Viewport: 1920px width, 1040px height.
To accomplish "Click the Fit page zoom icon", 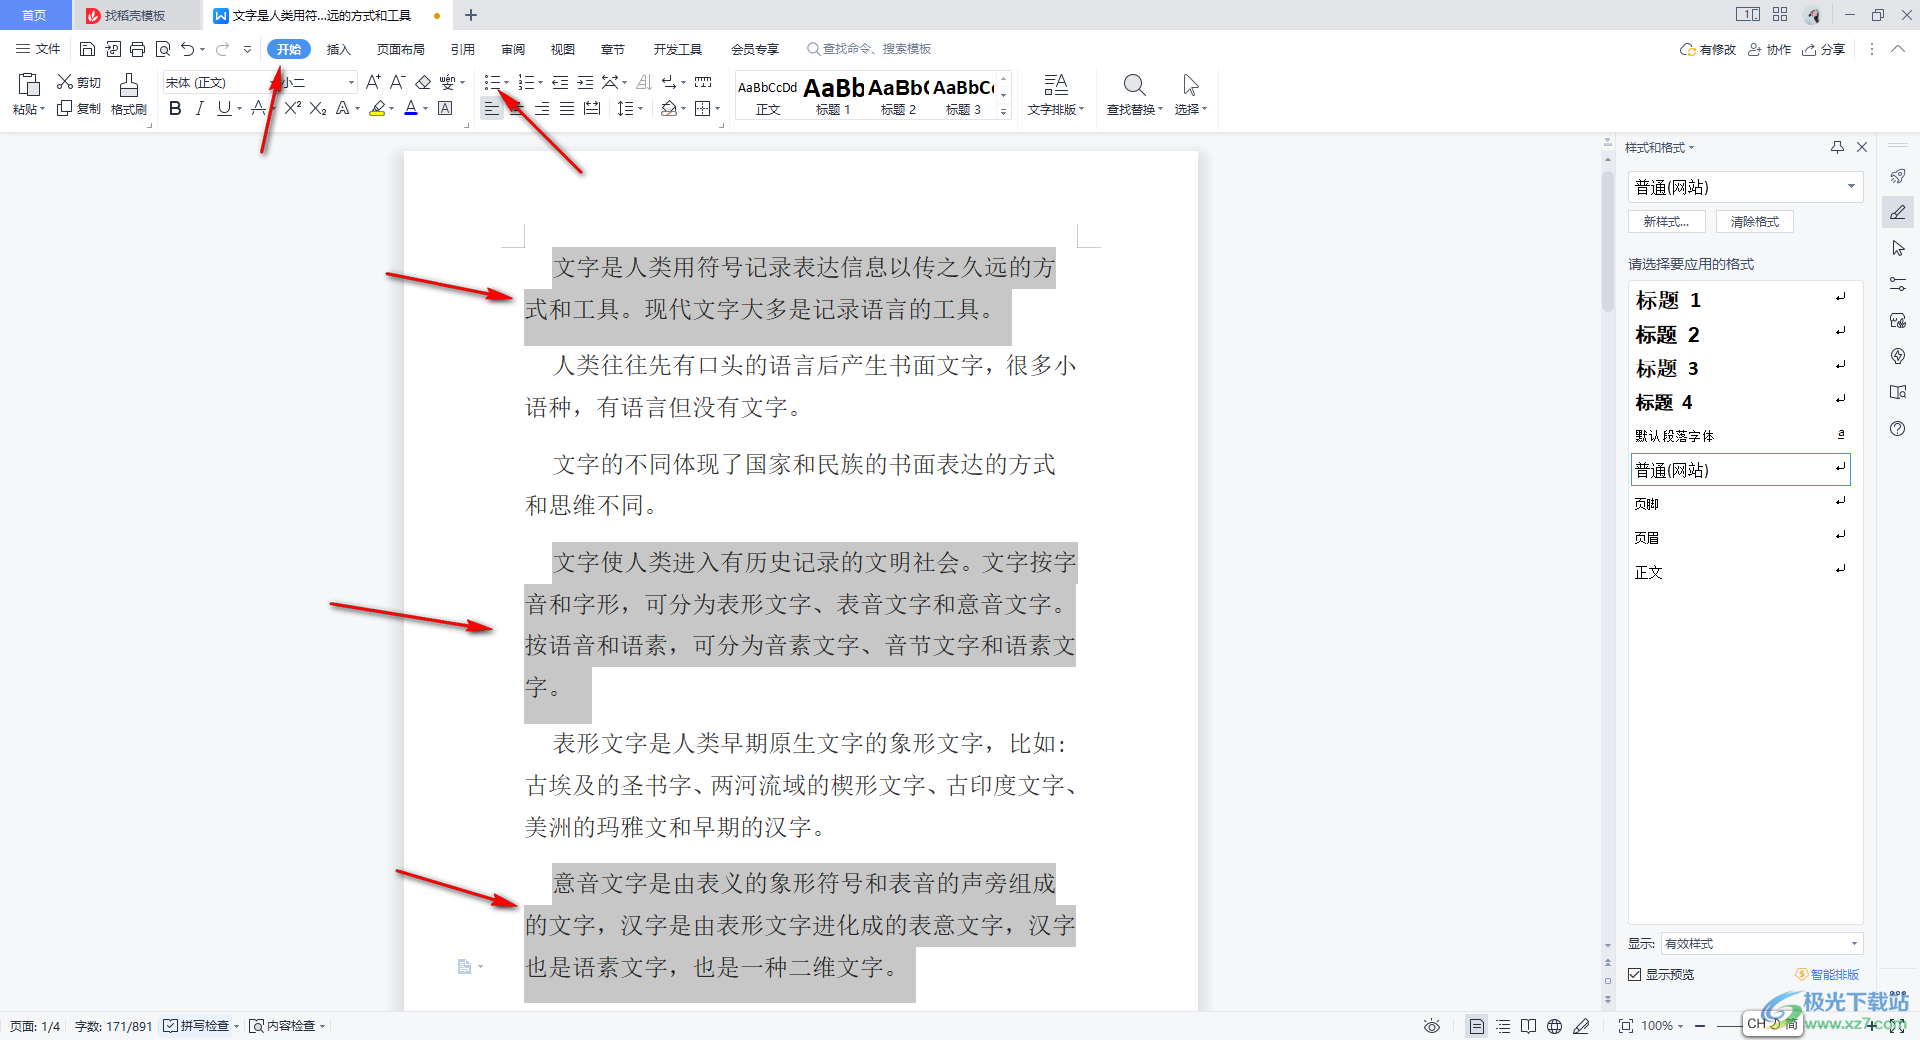I will point(1625,1026).
